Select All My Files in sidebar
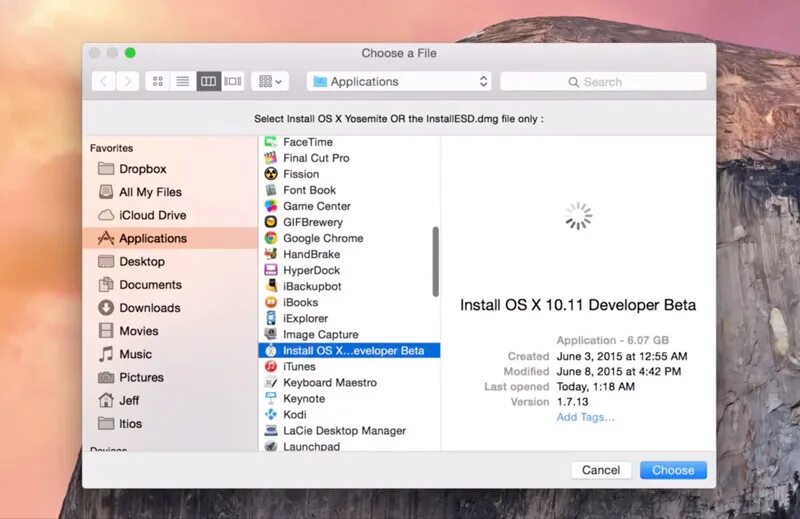The image size is (800, 519). (x=170, y=192)
